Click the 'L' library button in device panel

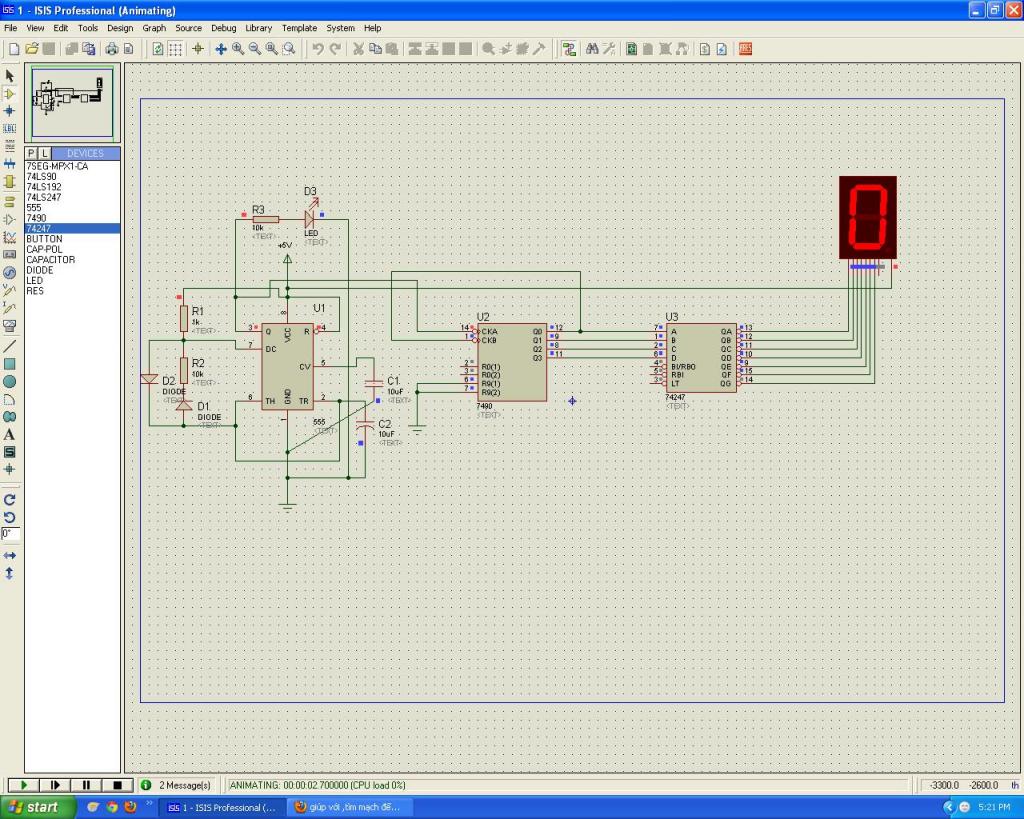click(44, 153)
